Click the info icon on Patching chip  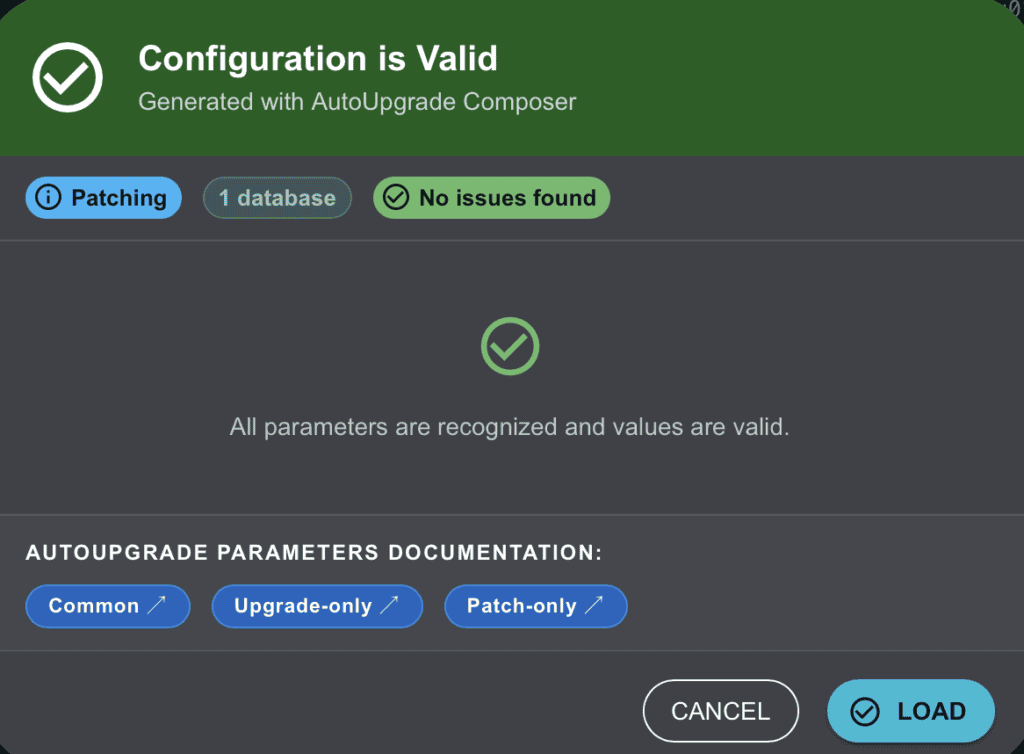pos(47,198)
